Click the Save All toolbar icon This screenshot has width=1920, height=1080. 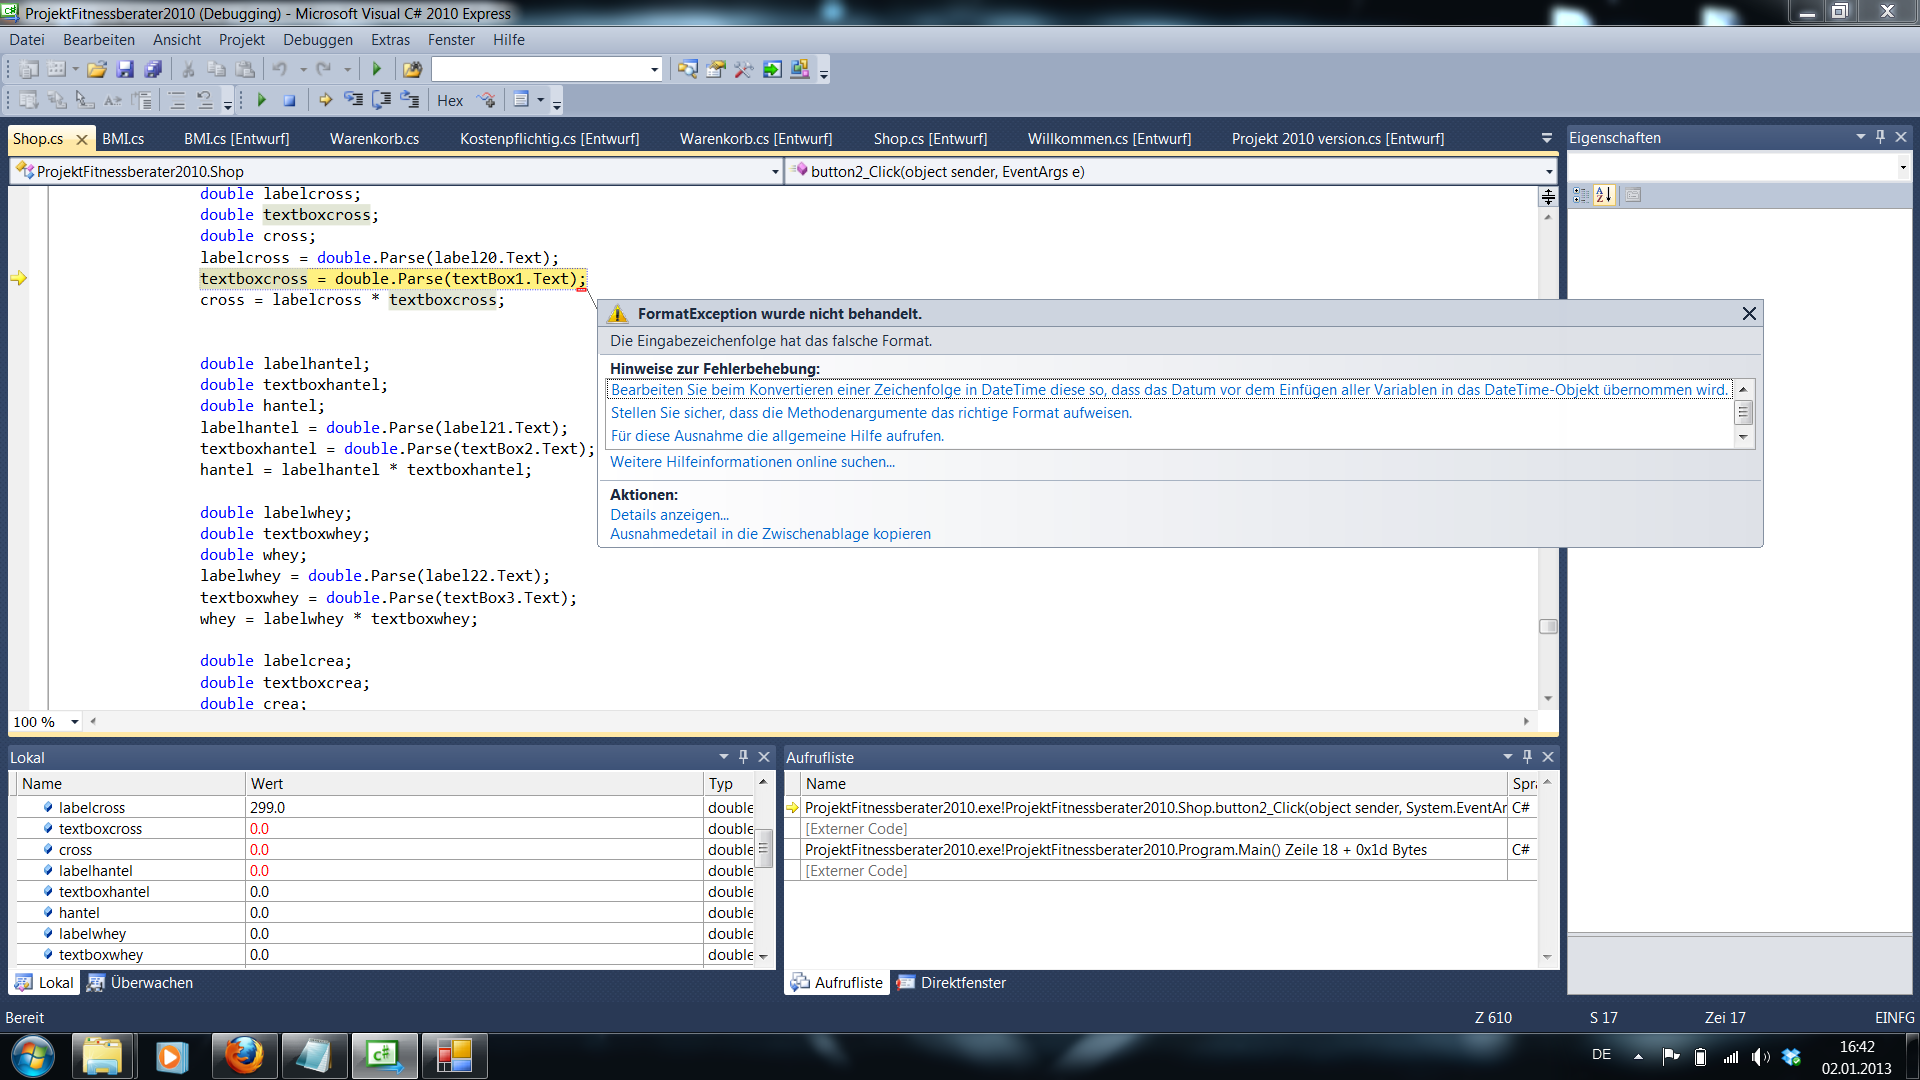(x=153, y=69)
